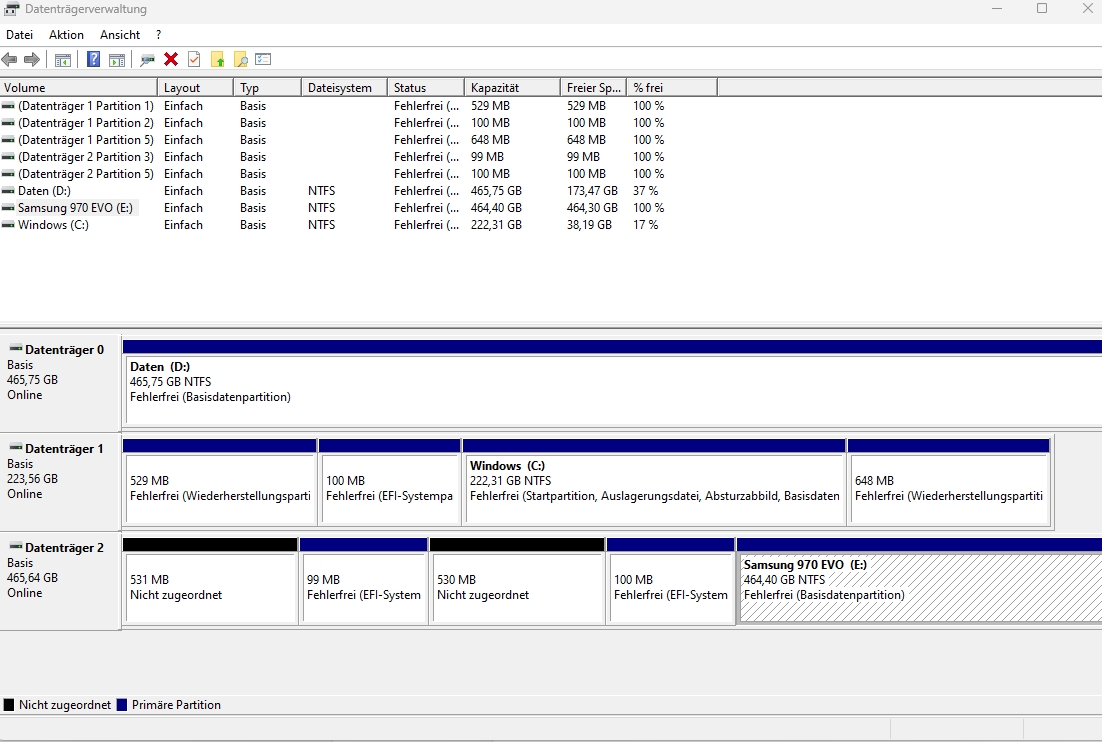Open the Ansicht menu

(x=119, y=34)
